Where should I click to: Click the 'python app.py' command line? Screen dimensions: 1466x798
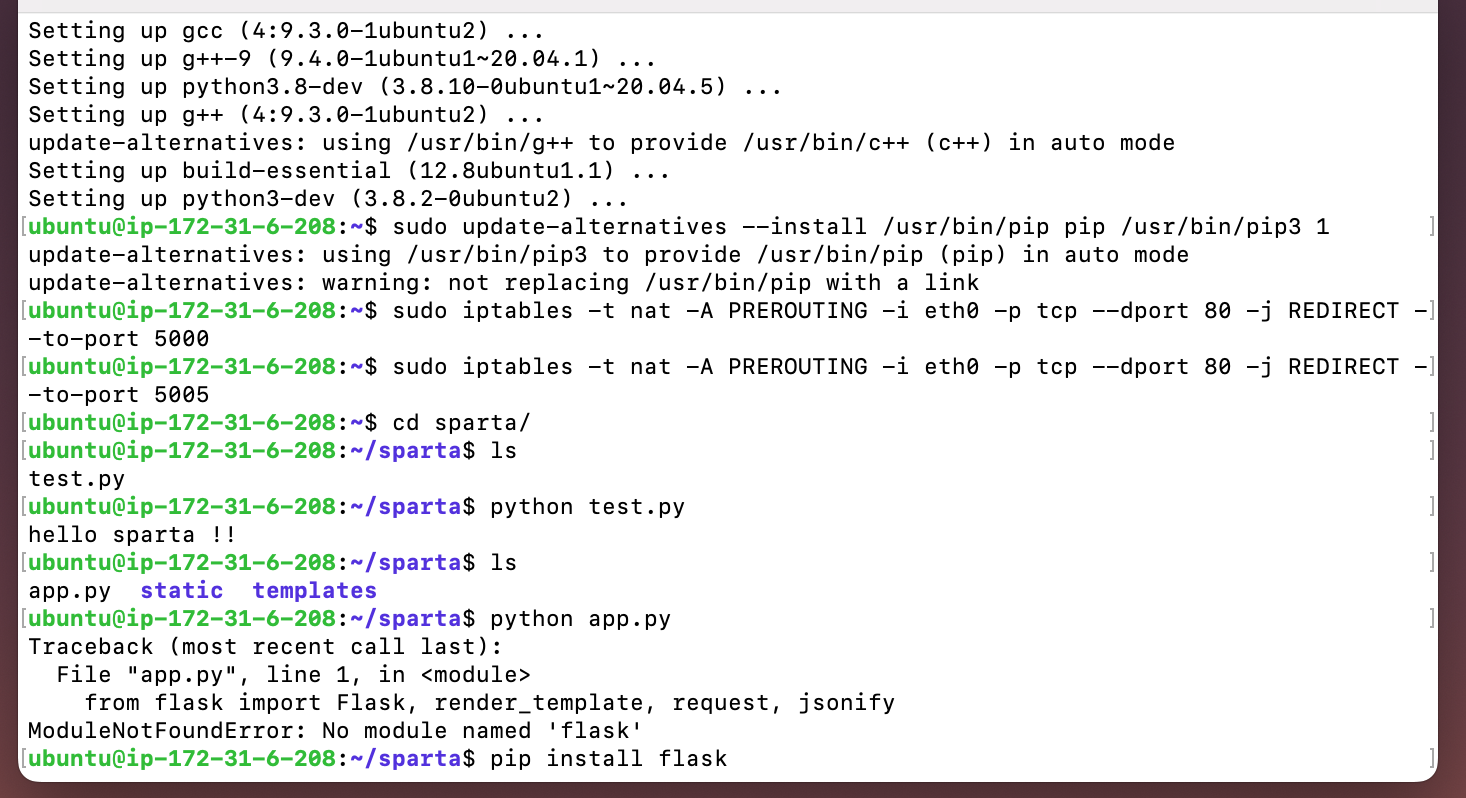coord(580,619)
